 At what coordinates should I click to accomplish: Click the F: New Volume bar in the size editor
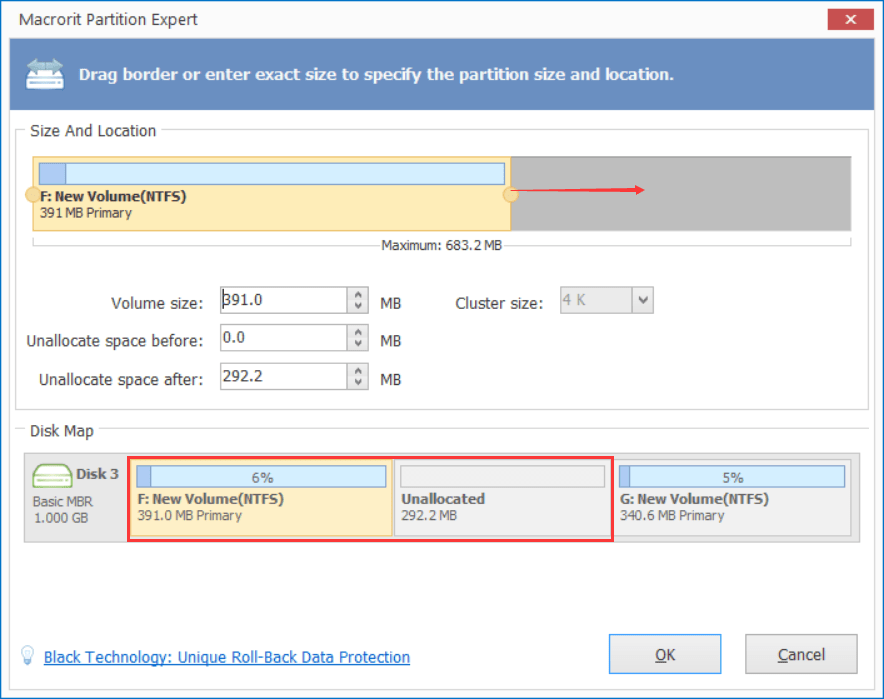(272, 193)
